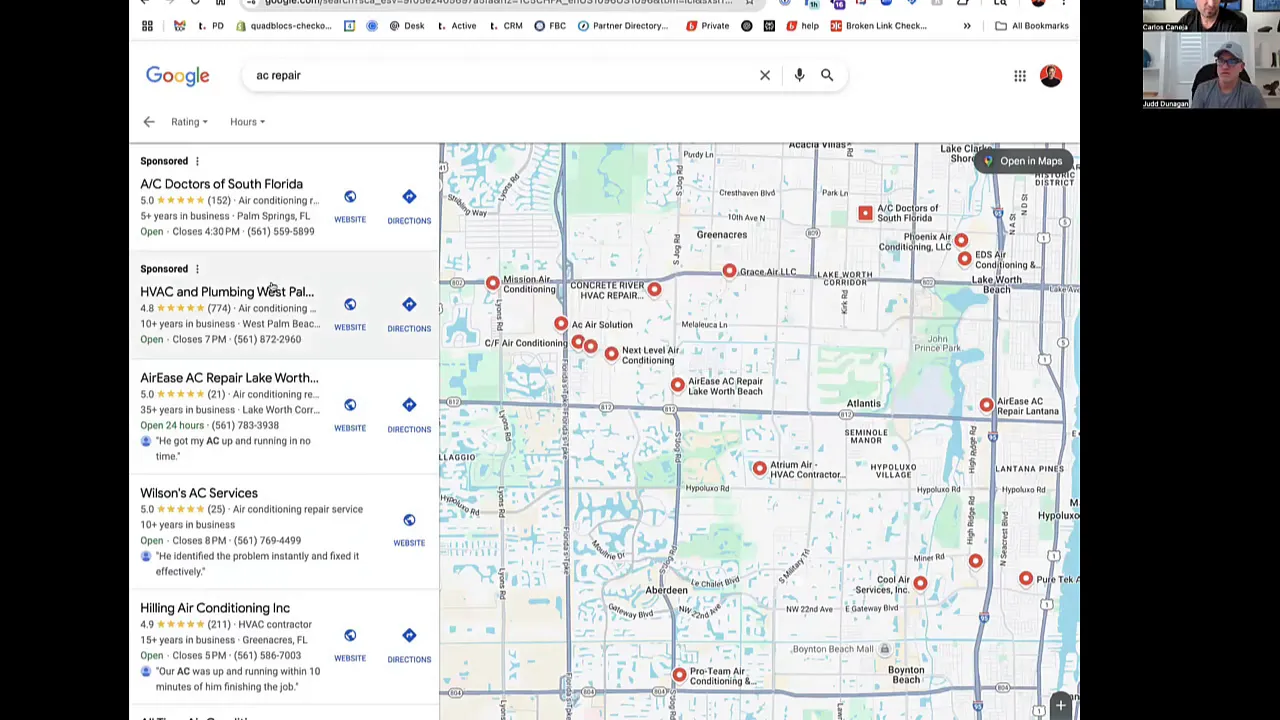Select the Next Level Air Conditioning pin
Screen dimensions: 1280x720
tap(611, 354)
